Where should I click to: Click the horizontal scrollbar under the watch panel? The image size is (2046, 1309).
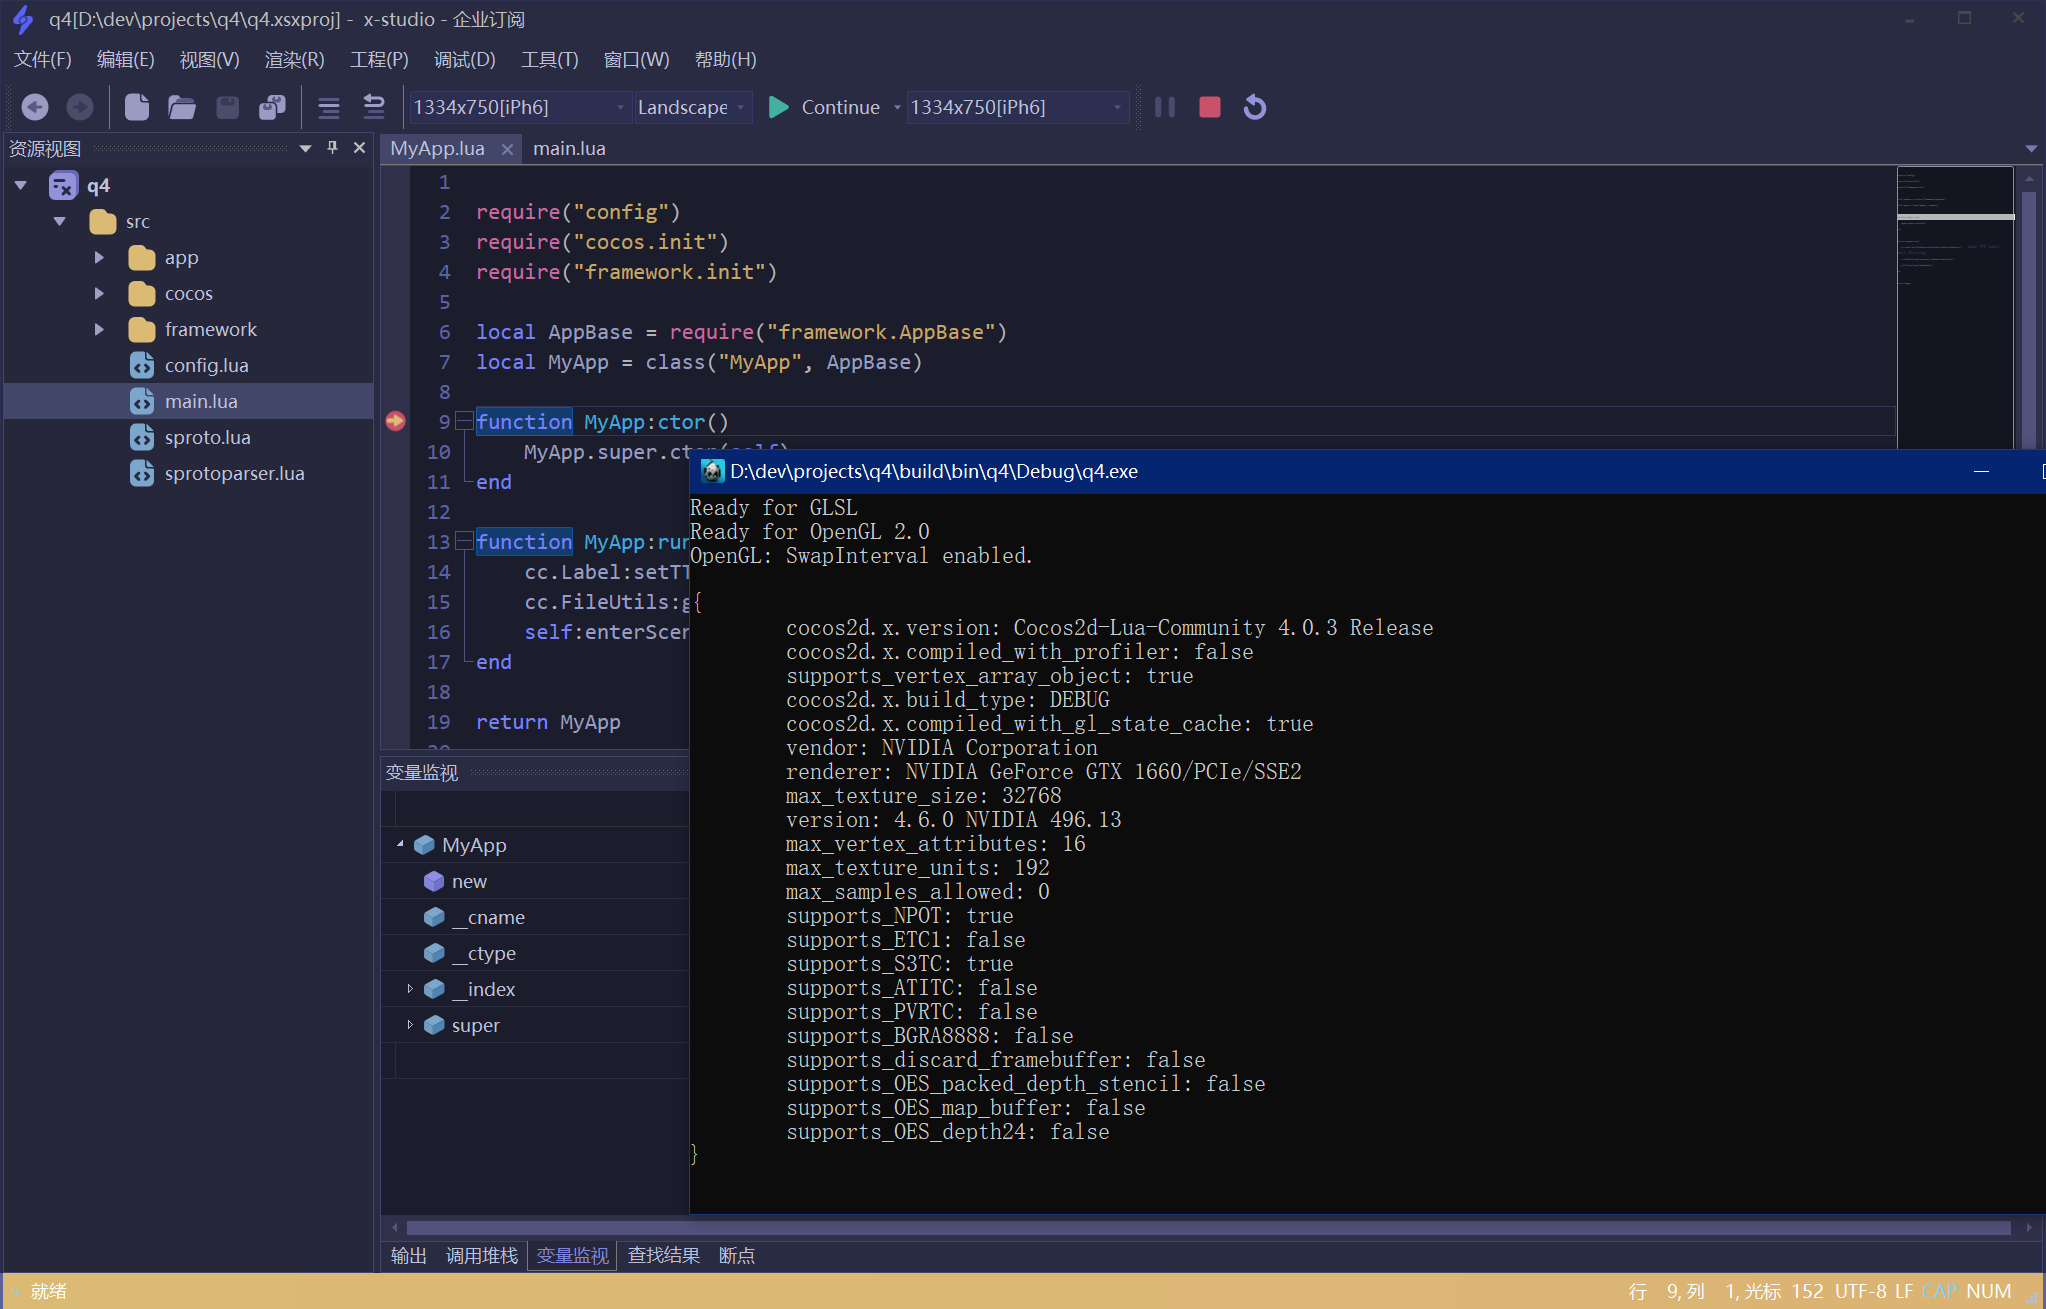1200,1228
